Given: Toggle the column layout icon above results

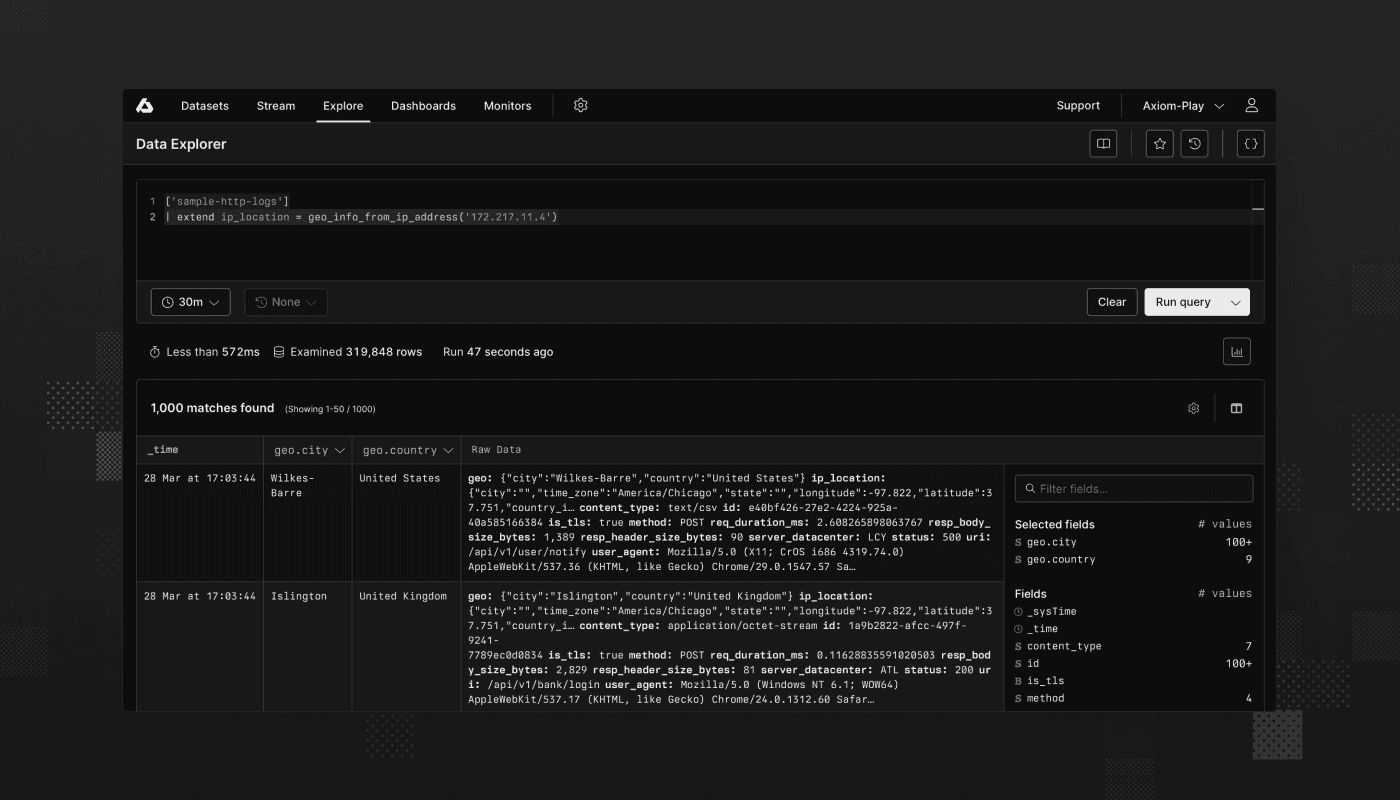Looking at the screenshot, I should click(1236, 408).
